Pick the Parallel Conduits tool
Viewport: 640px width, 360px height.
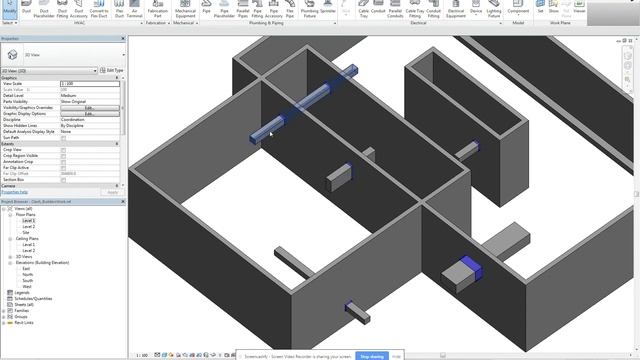pos(395,9)
